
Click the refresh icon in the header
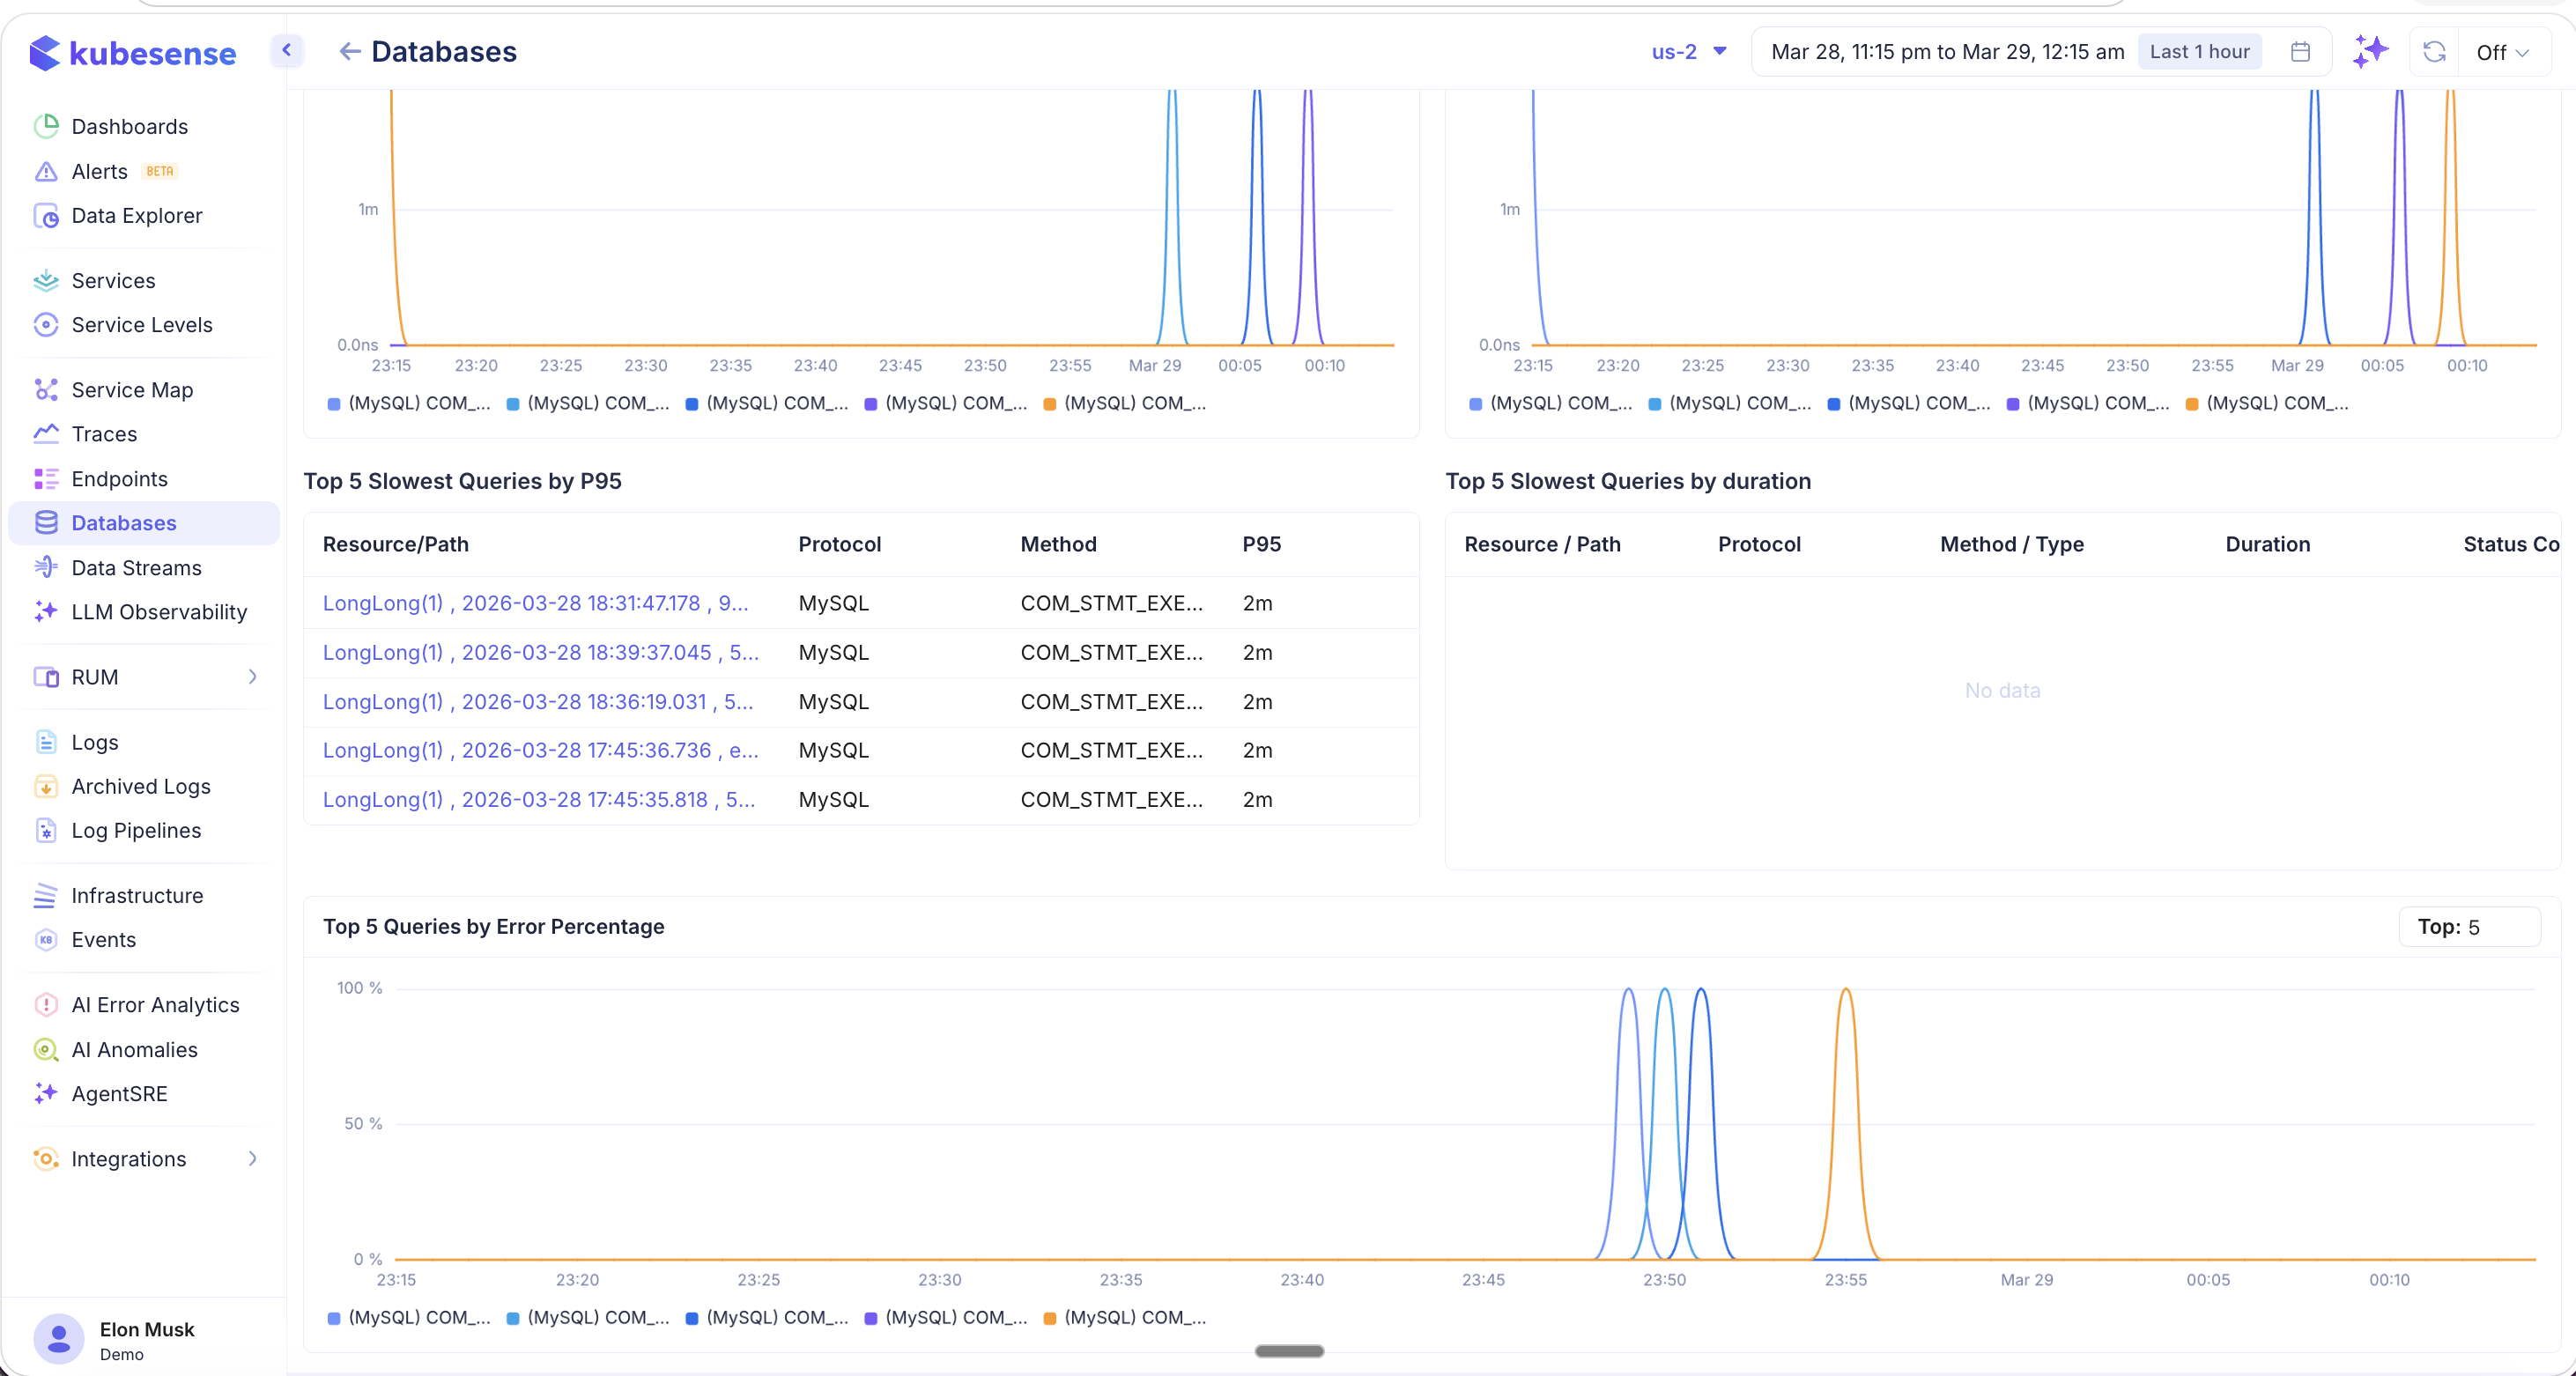pyautogui.click(x=2434, y=51)
